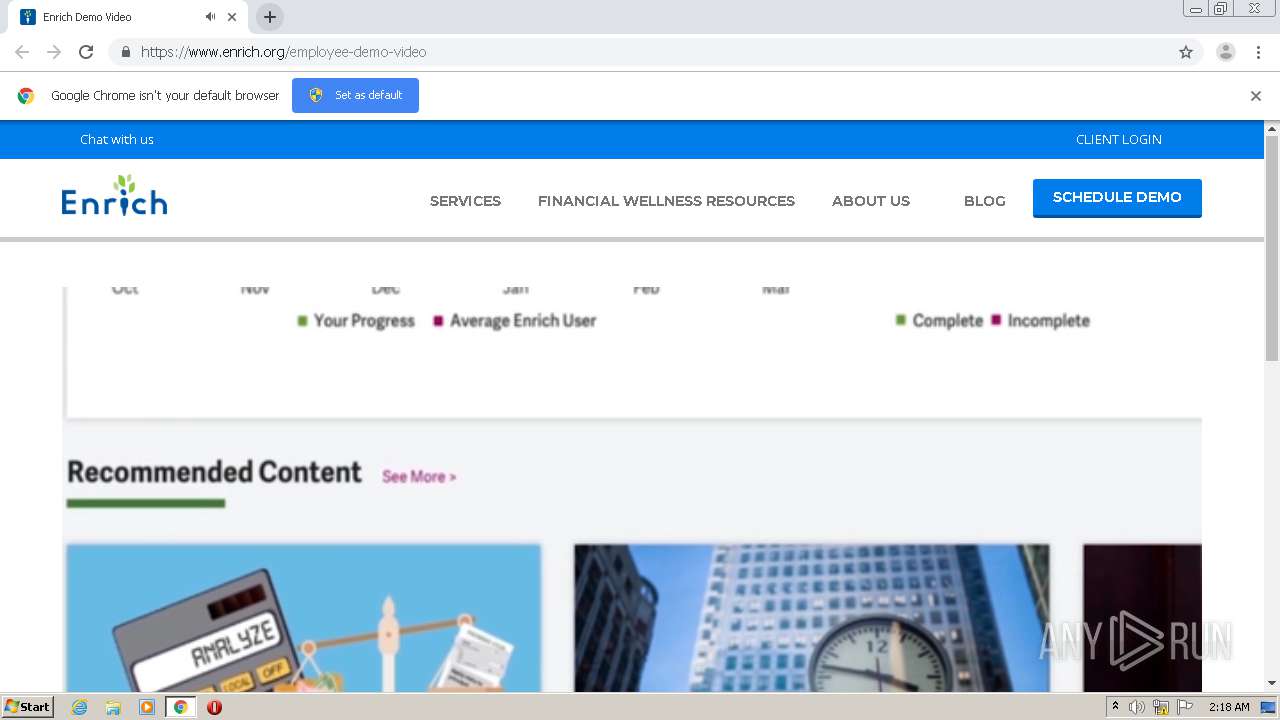1280x720 pixels.
Task: Click the vertical scrollbar thumb
Action: [x=1272, y=248]
